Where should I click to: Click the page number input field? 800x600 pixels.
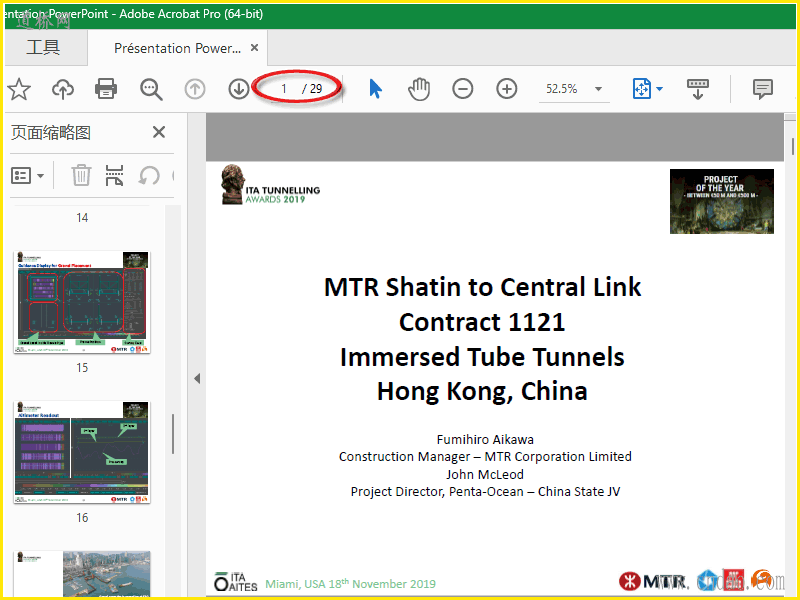pos(284,89)
